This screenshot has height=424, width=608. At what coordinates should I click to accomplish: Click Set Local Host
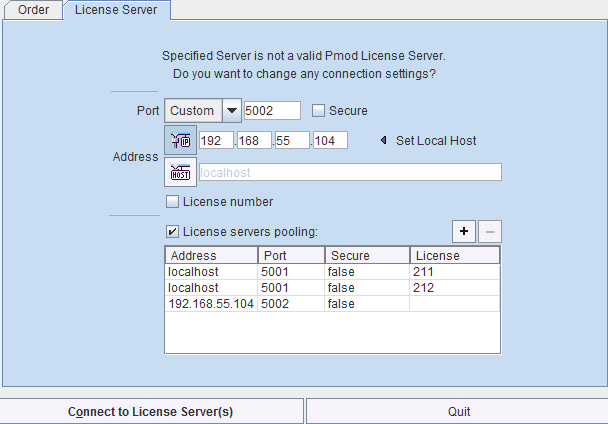point(436,140)
